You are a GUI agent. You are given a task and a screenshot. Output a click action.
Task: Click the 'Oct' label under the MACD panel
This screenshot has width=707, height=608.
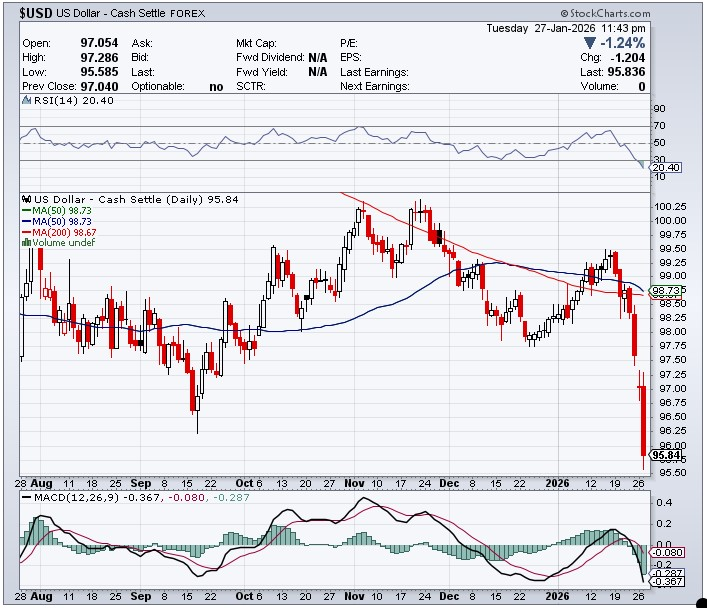244,596
